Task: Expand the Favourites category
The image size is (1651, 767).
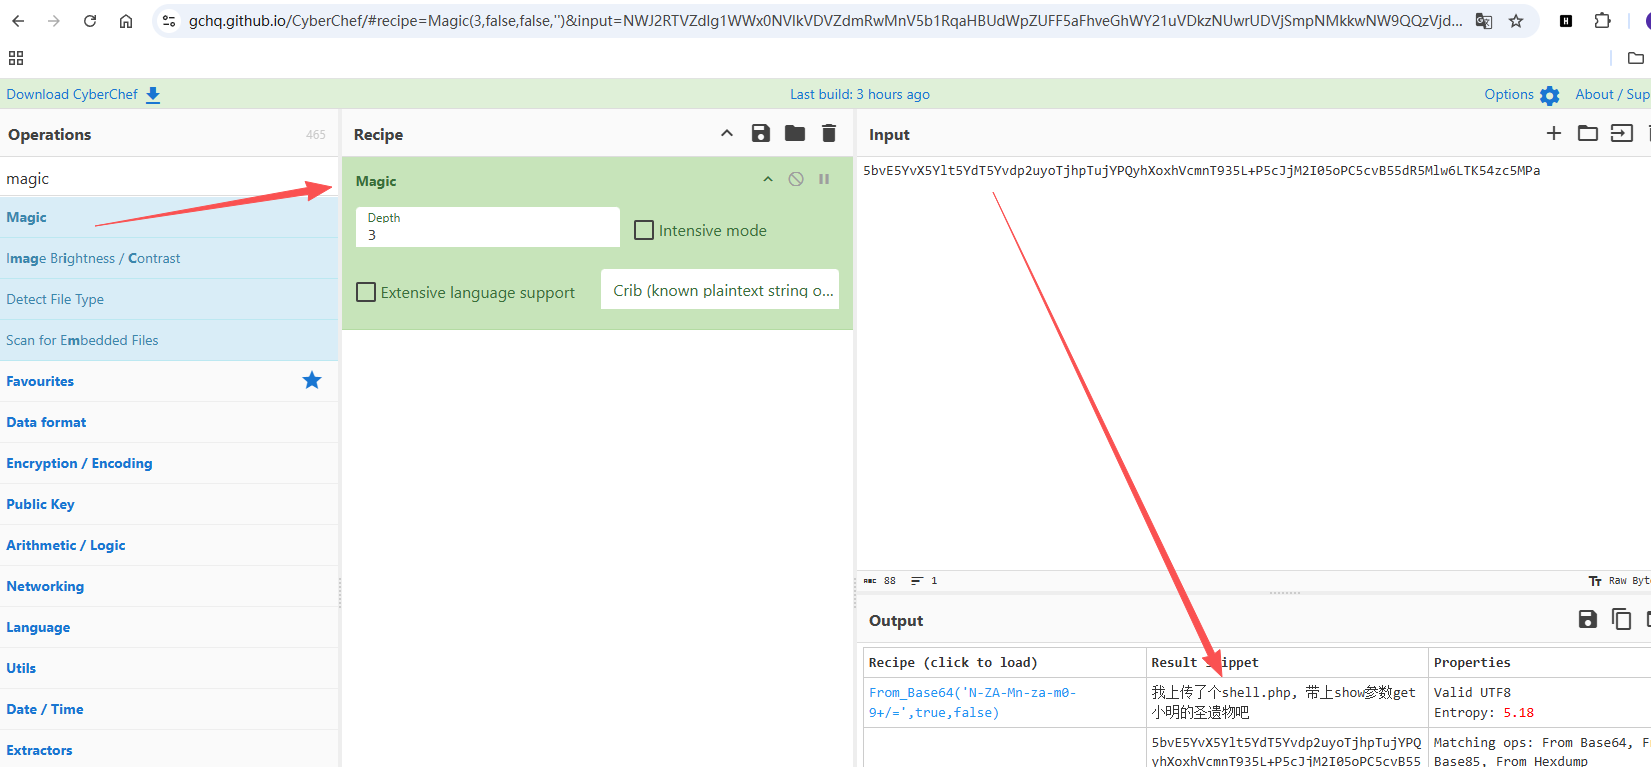Action: (169, 381)
